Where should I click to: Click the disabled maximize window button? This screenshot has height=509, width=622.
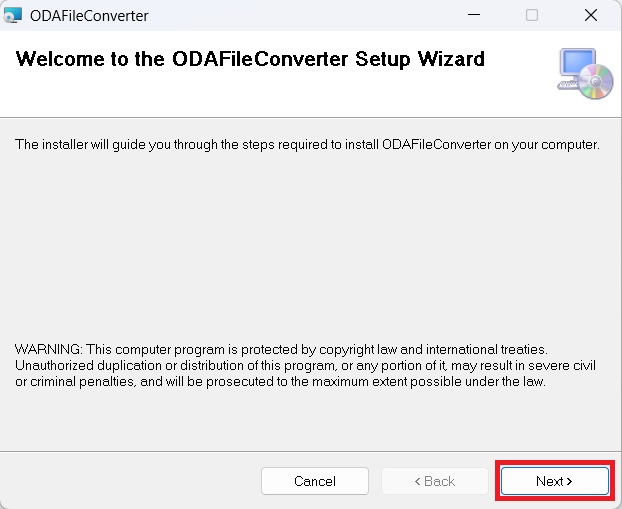tap(532, 15)
